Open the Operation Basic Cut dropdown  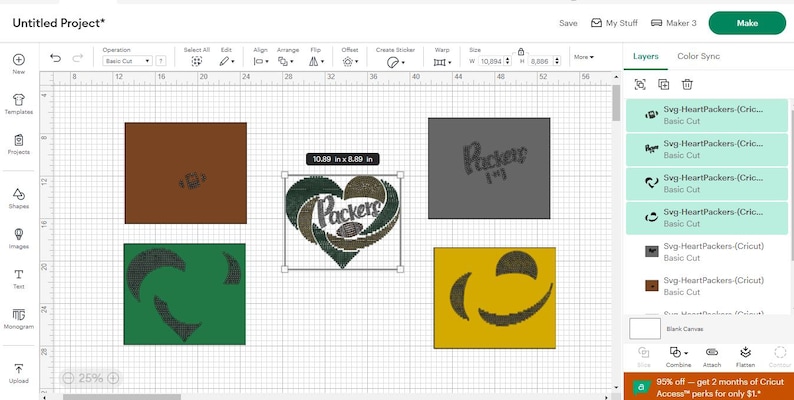click(x=127, y=61)
